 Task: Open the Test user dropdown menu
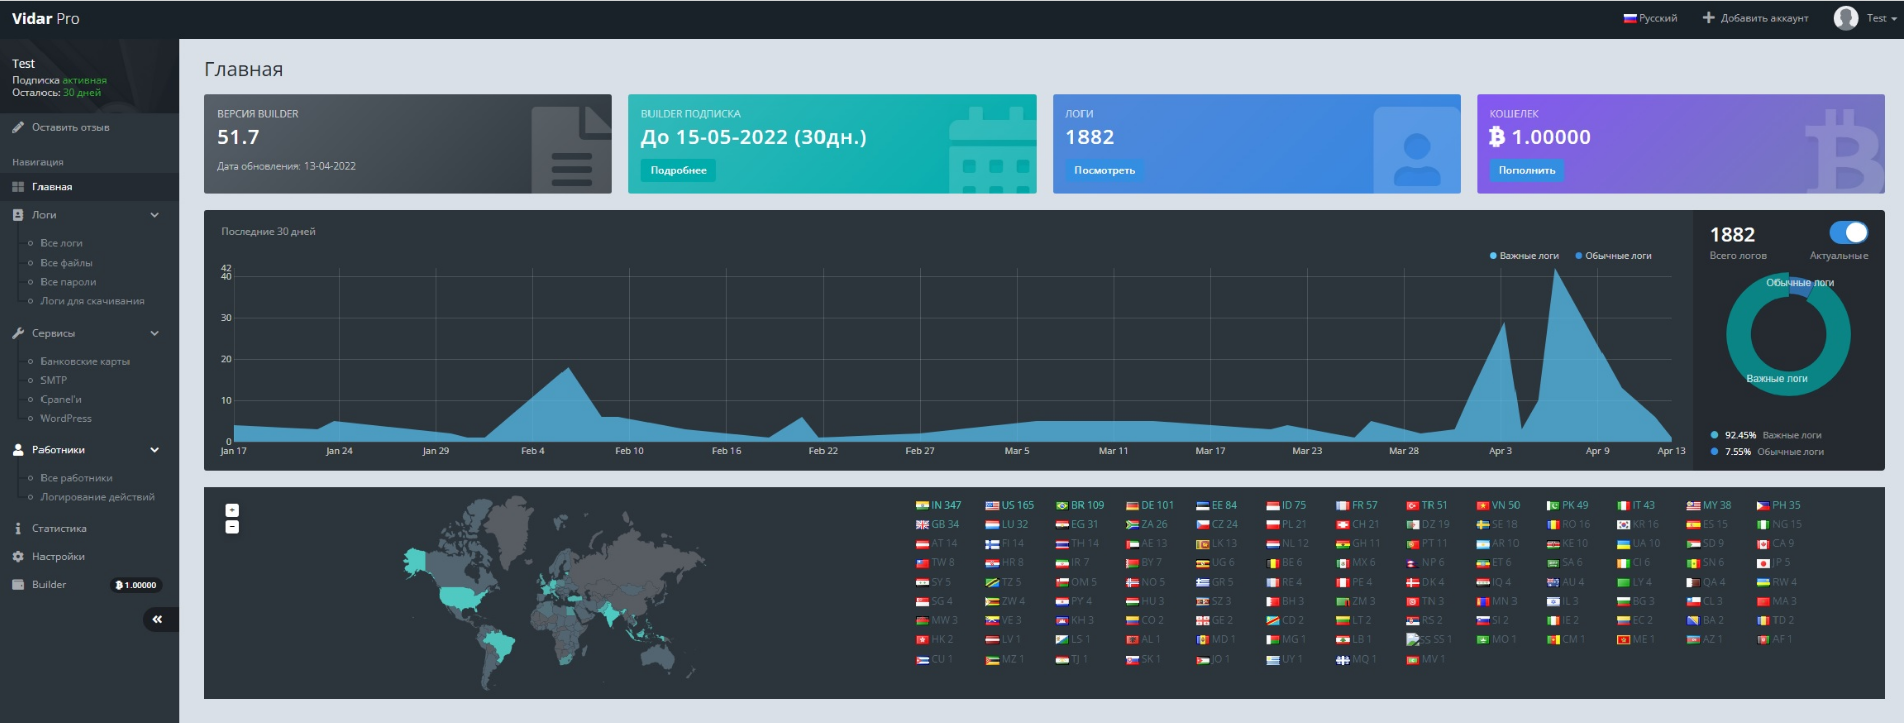point(1866,18)
